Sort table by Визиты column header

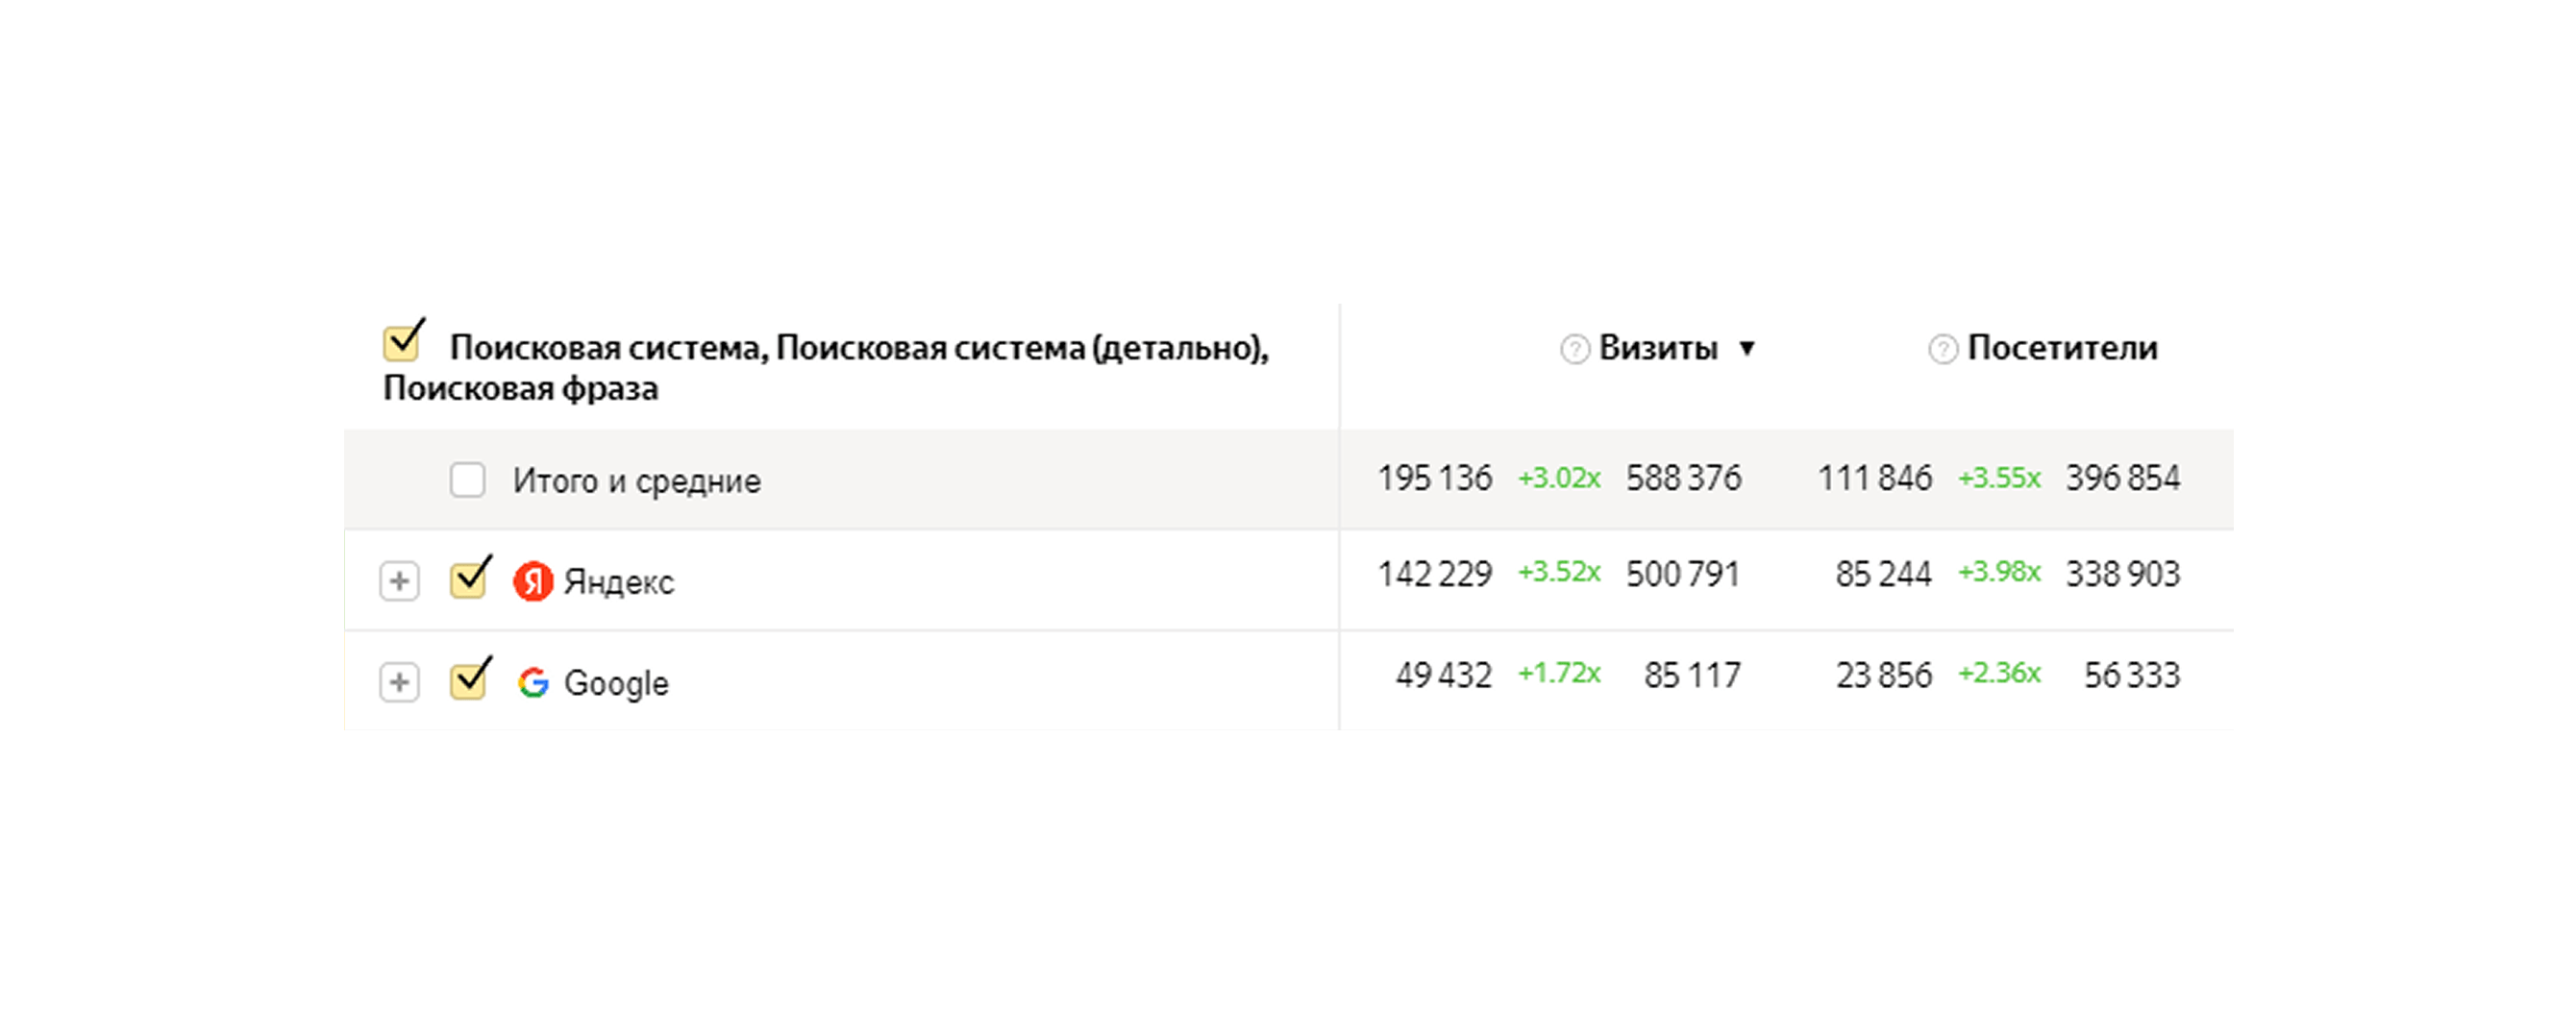coord(1658,348)
